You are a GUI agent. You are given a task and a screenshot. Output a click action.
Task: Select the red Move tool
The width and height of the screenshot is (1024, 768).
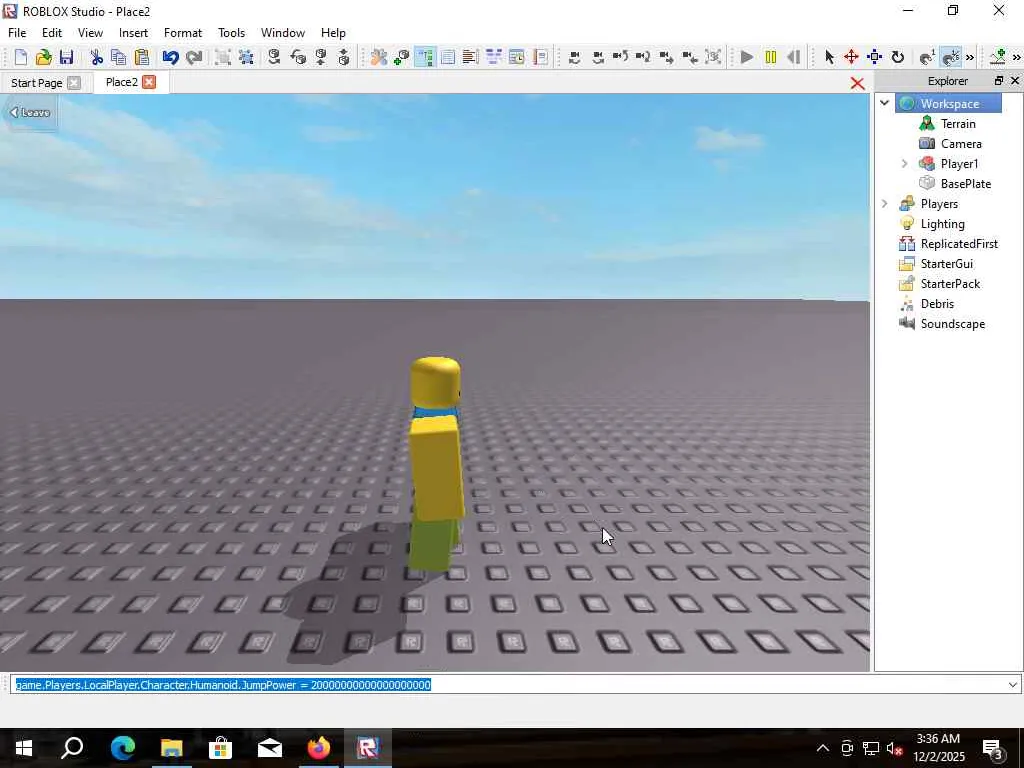click(x=851, y=57)
